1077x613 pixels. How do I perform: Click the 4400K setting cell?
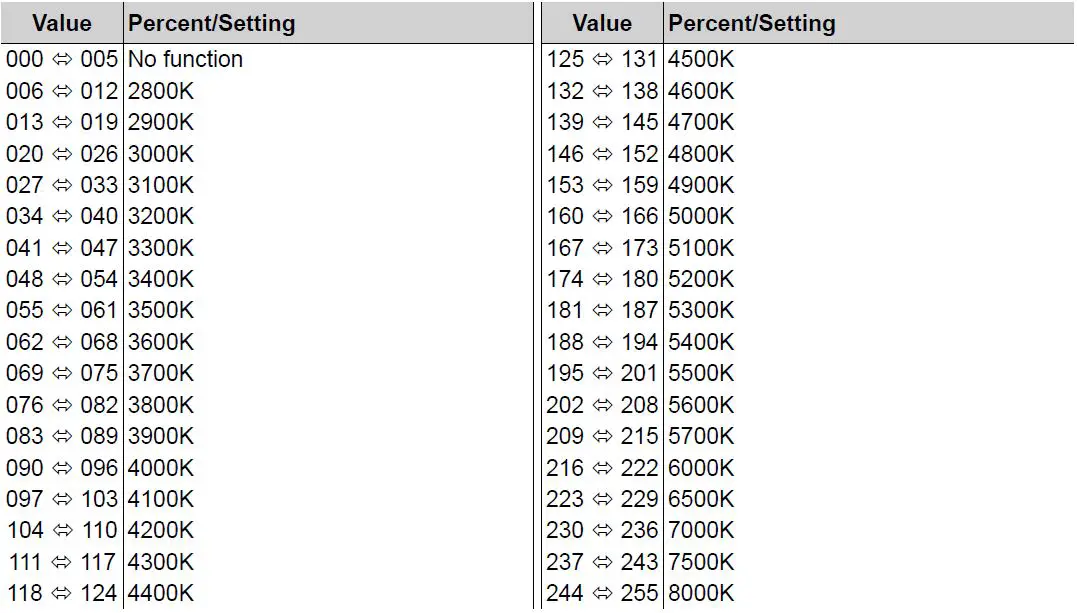161,593
